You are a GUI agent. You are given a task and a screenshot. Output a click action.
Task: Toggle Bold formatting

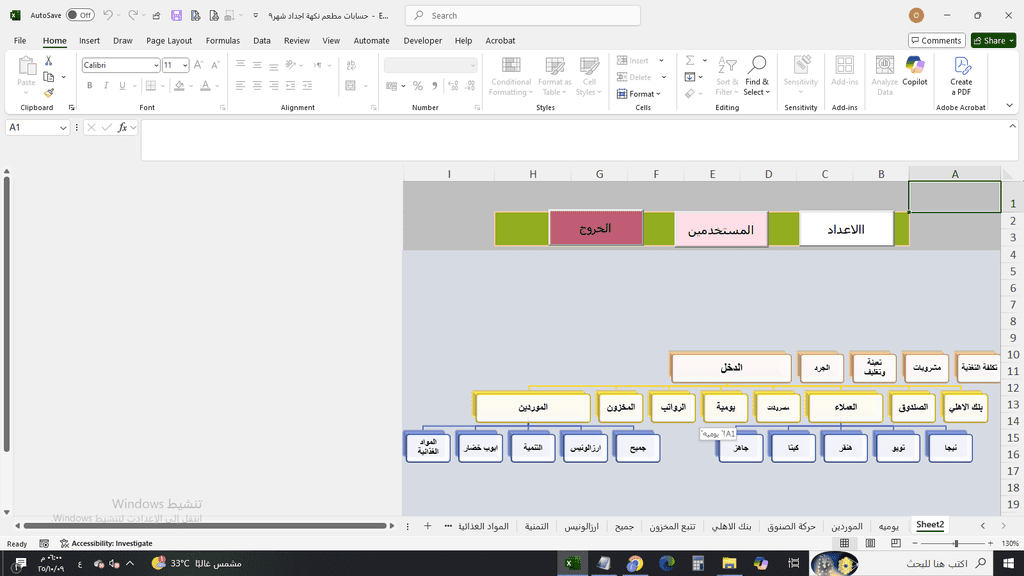90,86
